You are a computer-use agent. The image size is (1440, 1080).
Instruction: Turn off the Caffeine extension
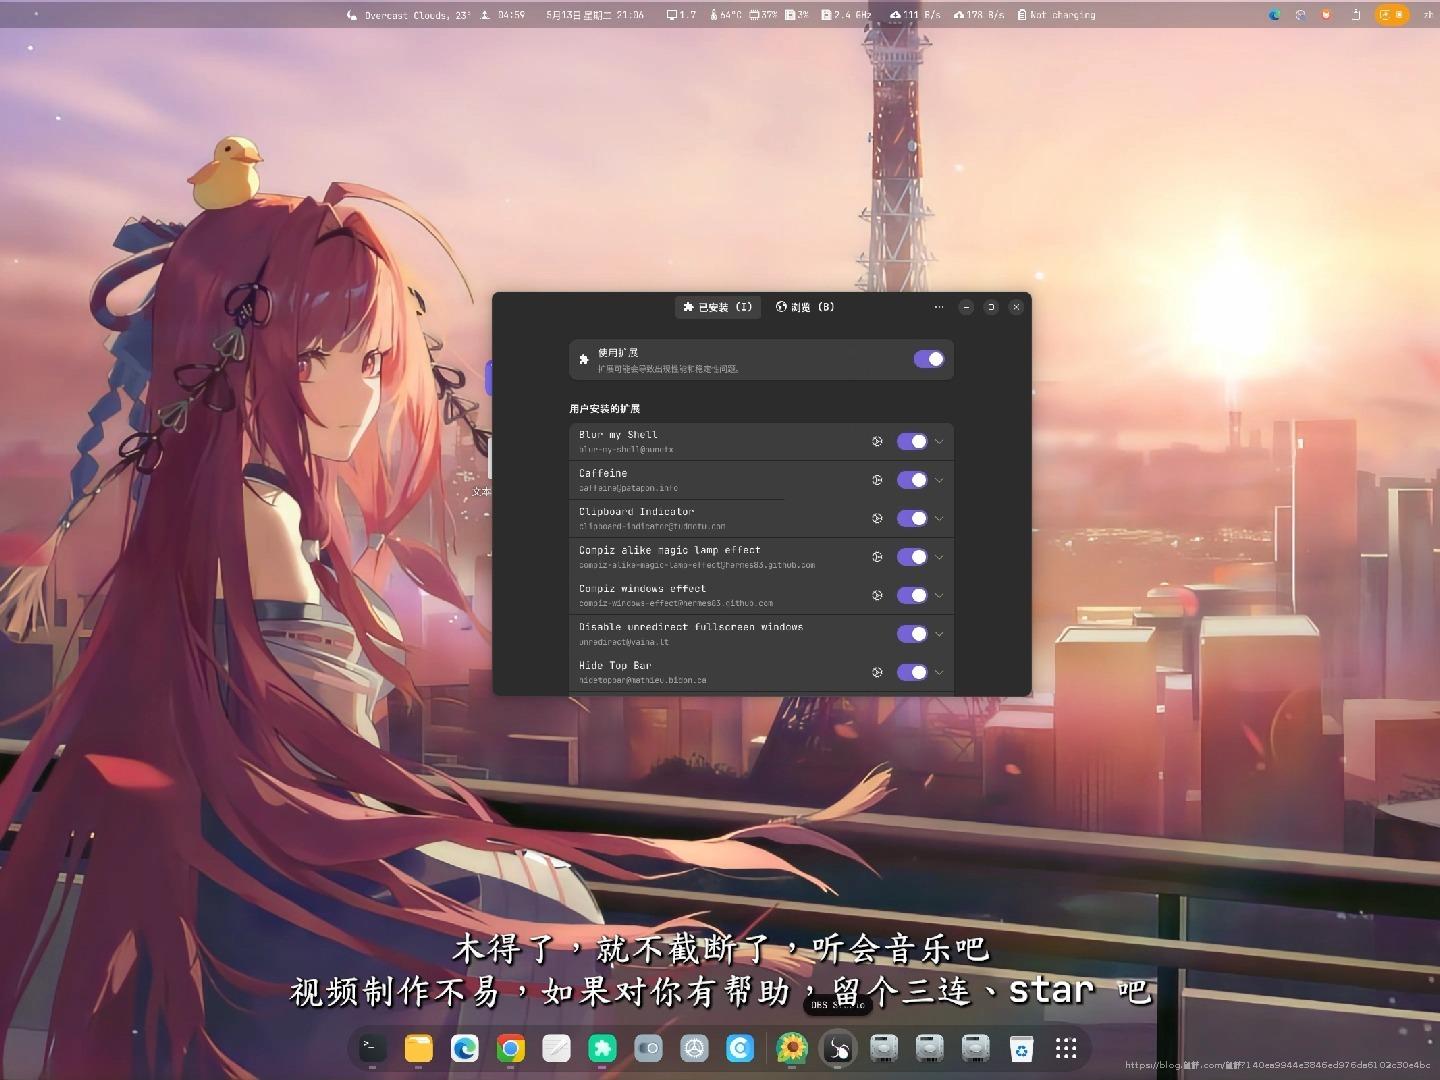pos(912,480)
